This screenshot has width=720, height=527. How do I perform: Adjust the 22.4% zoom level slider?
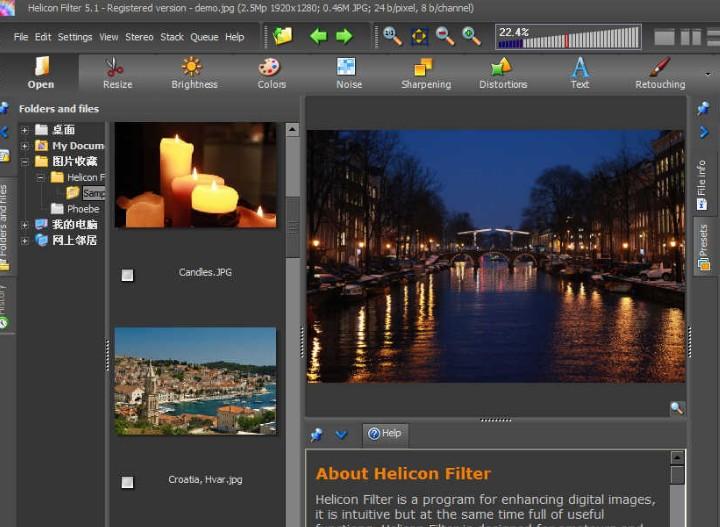568,37
